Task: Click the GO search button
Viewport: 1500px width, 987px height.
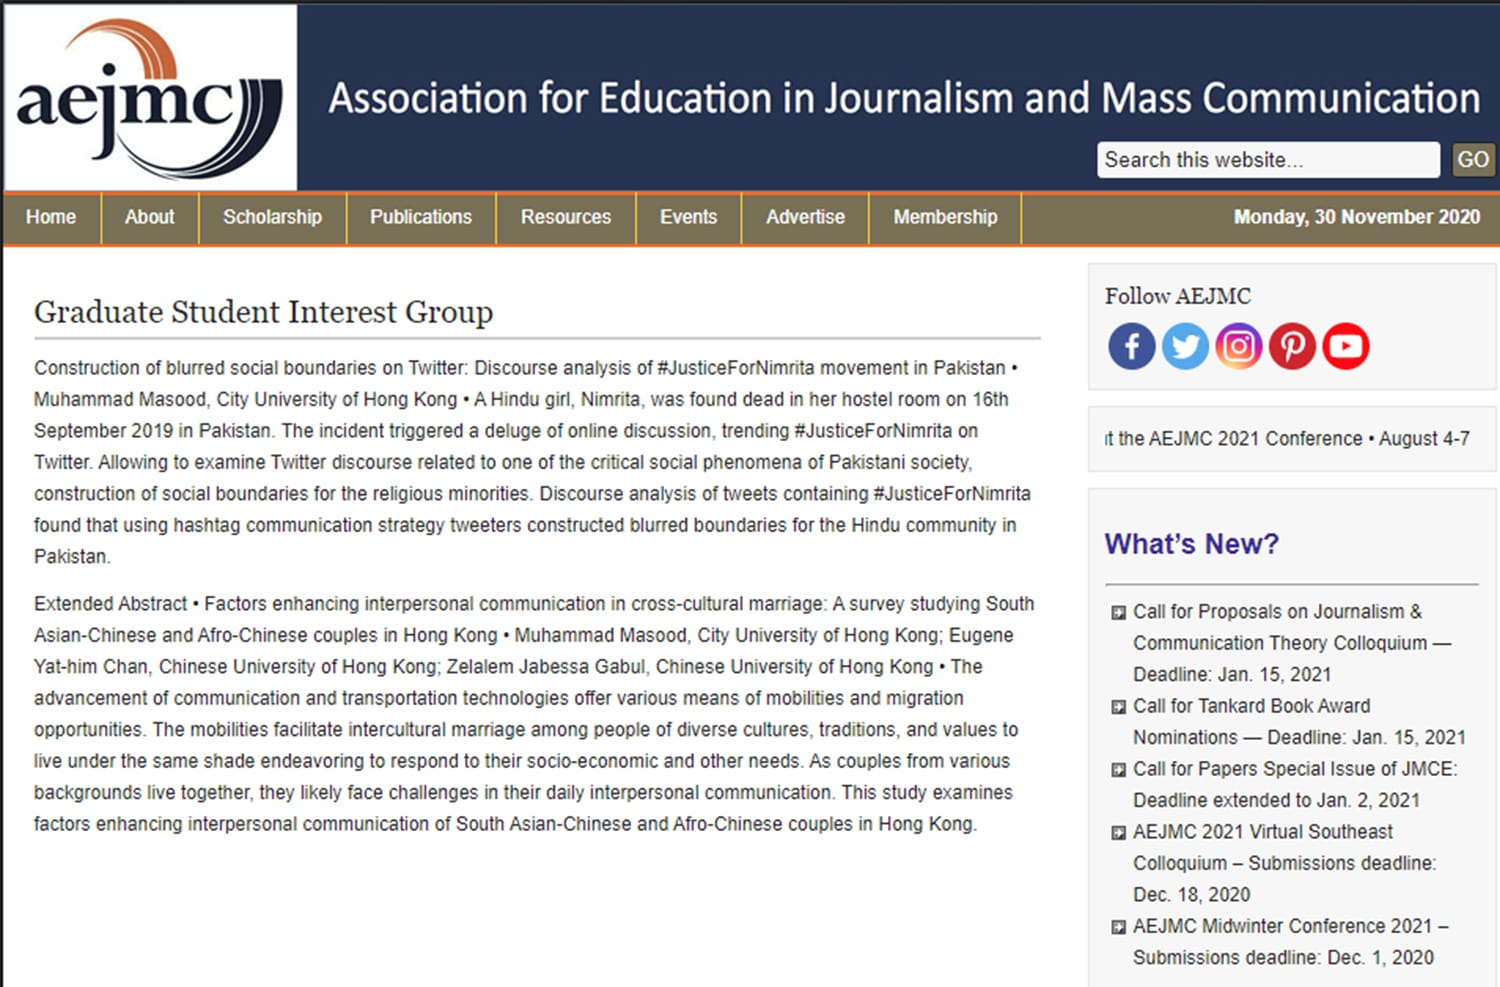Action: point(1473,160)
